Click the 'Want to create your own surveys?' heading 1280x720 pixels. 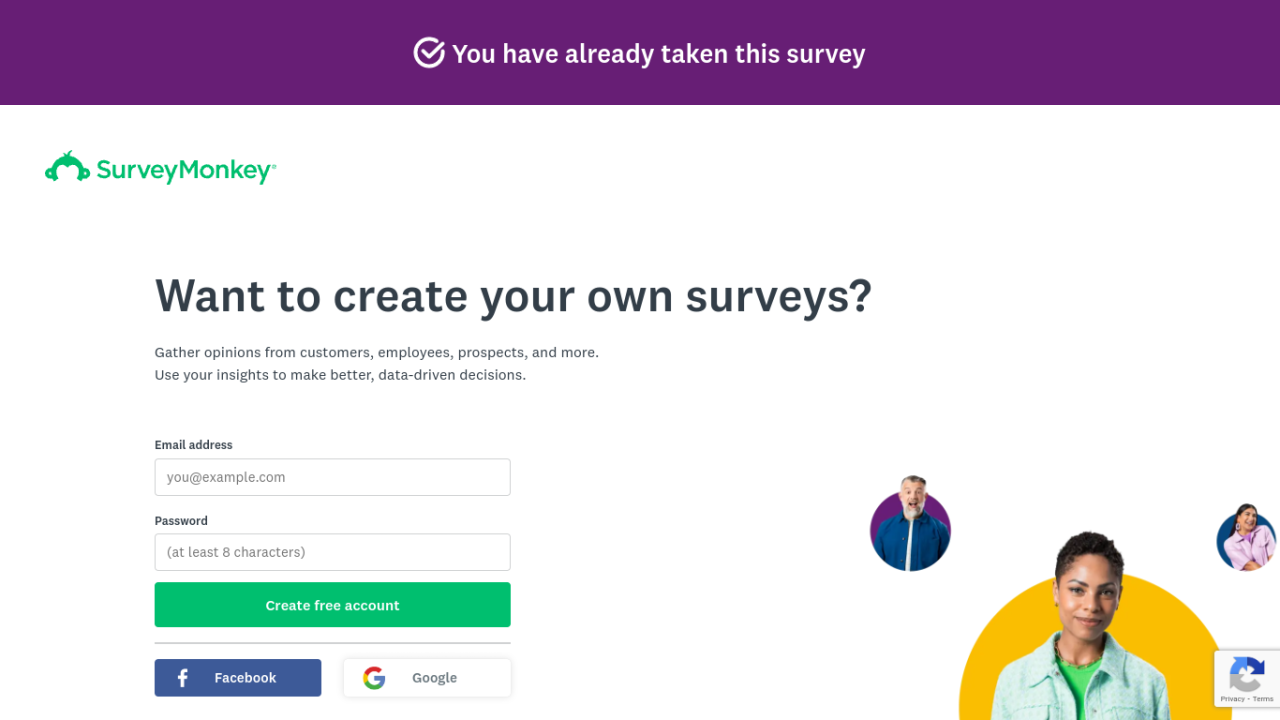tap(513, 296)
